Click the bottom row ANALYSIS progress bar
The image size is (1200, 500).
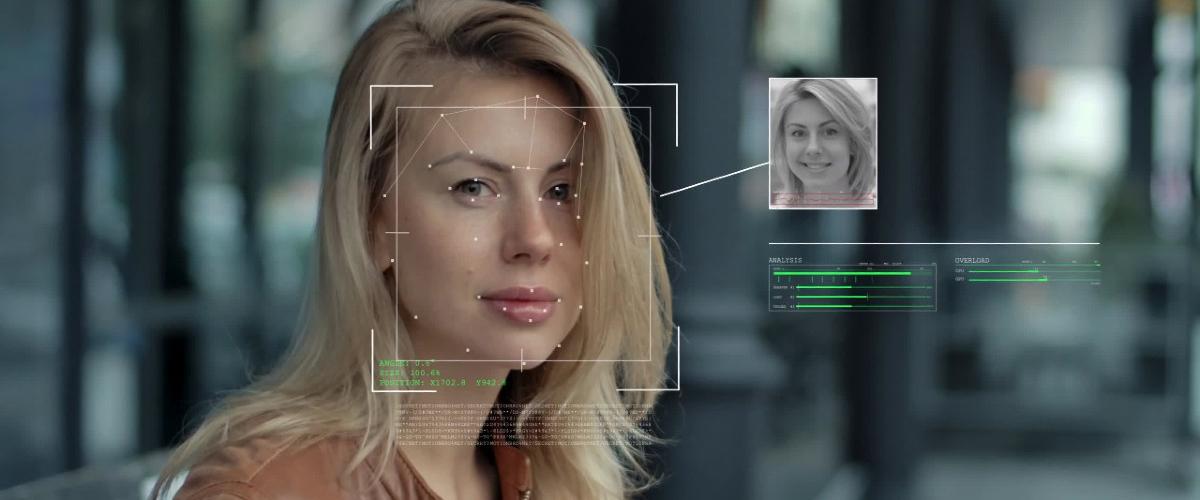tap(823, 306)
